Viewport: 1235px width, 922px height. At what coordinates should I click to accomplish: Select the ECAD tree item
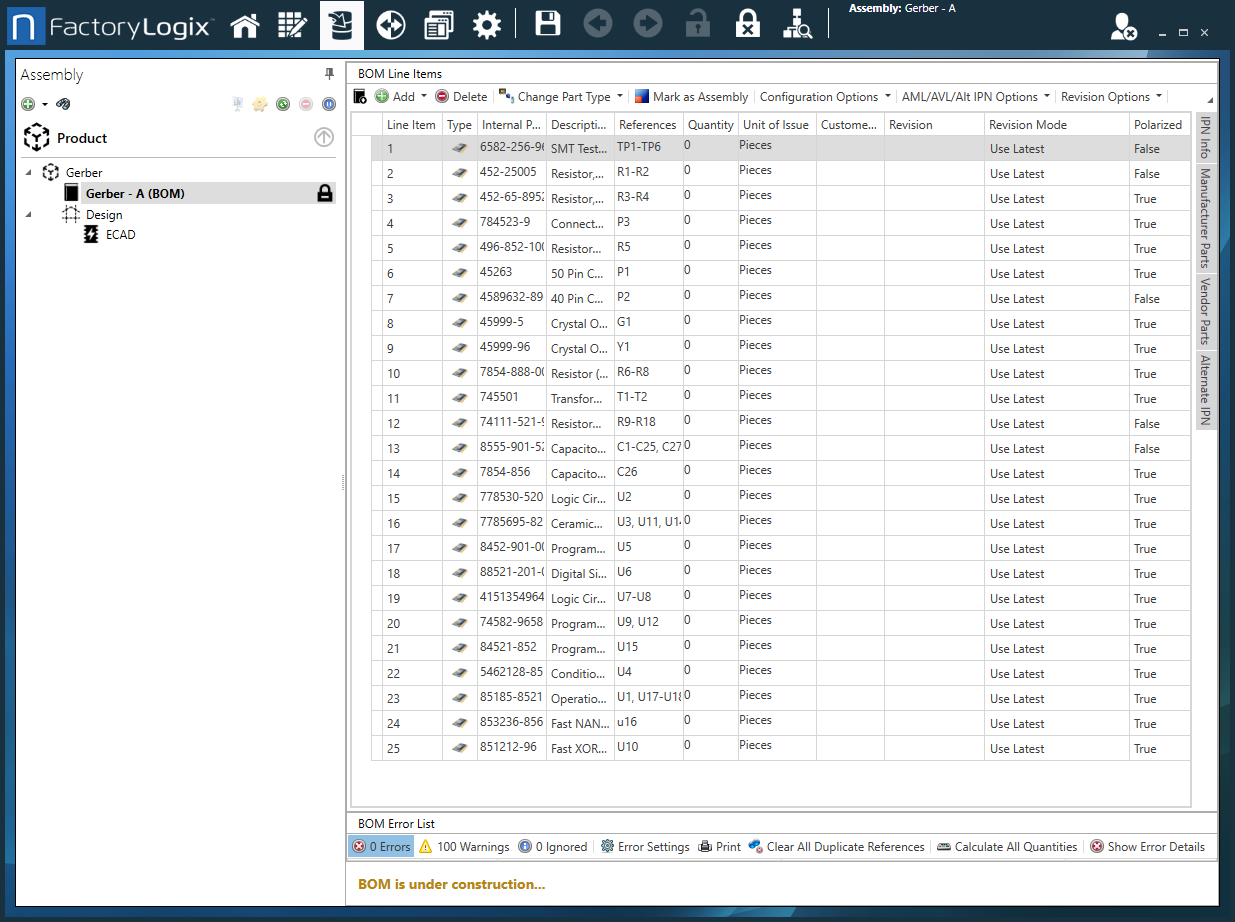tap(120, 235)
